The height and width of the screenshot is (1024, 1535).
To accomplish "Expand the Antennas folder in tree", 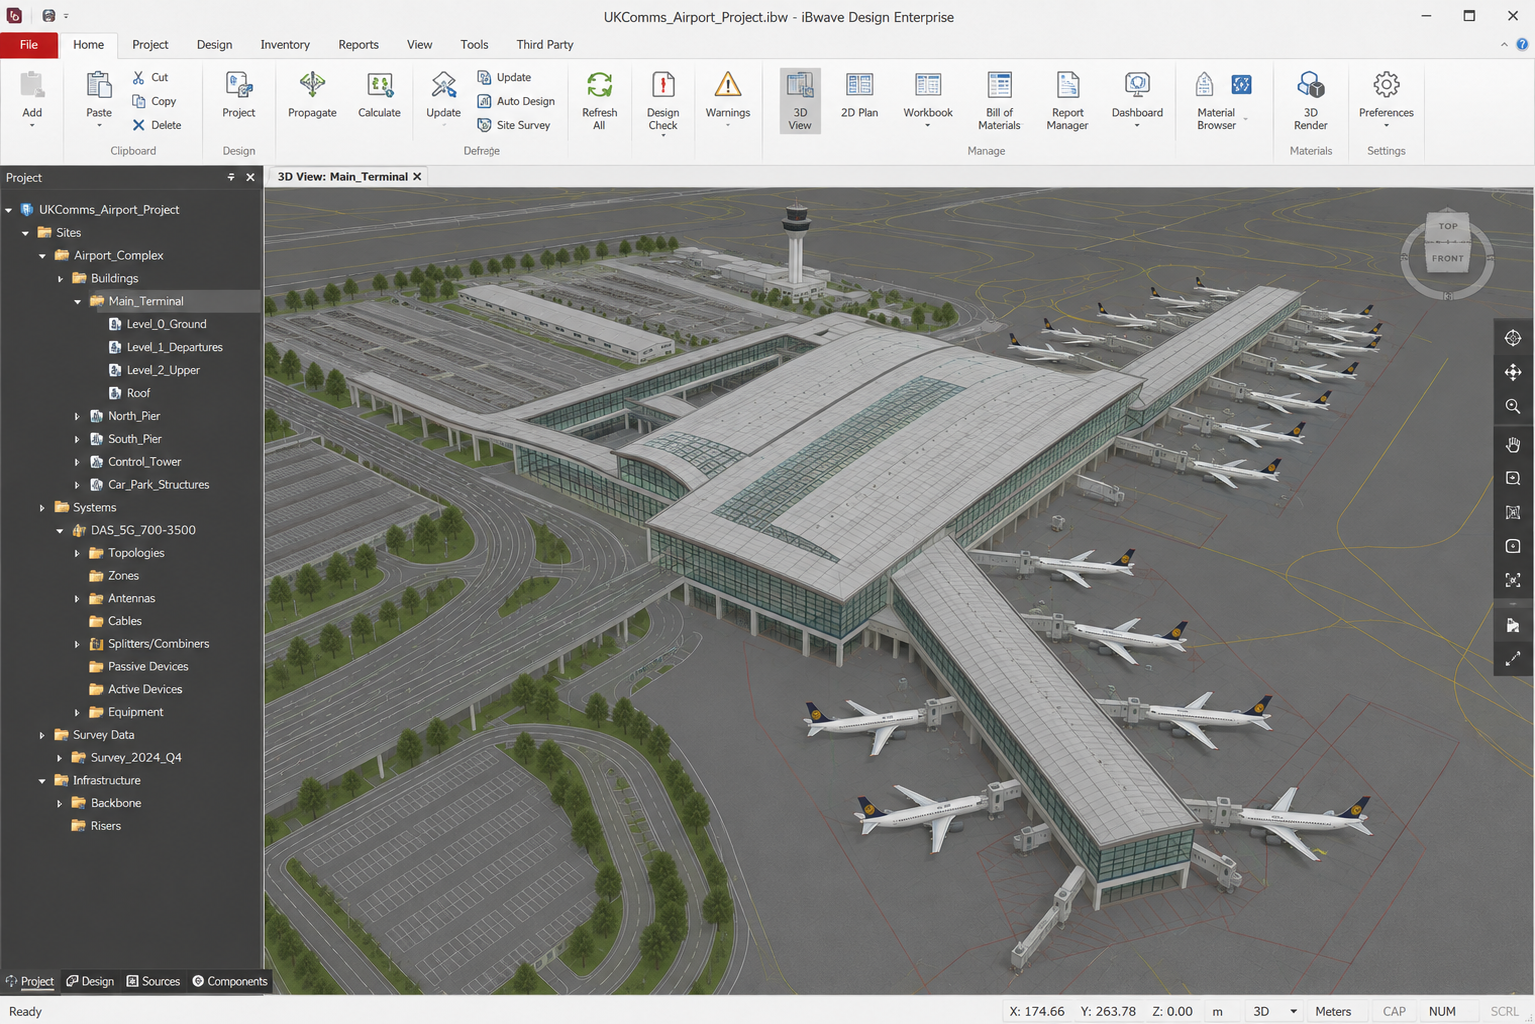I will point(77,599).
